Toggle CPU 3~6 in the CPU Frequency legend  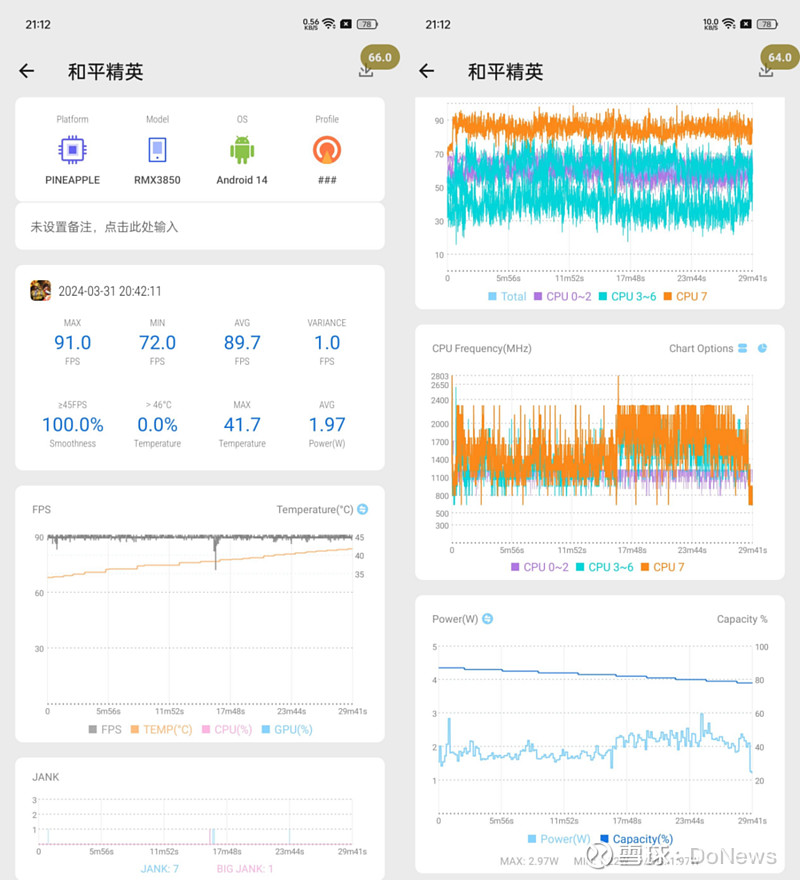pyautogui.click(x=605, y=567)
